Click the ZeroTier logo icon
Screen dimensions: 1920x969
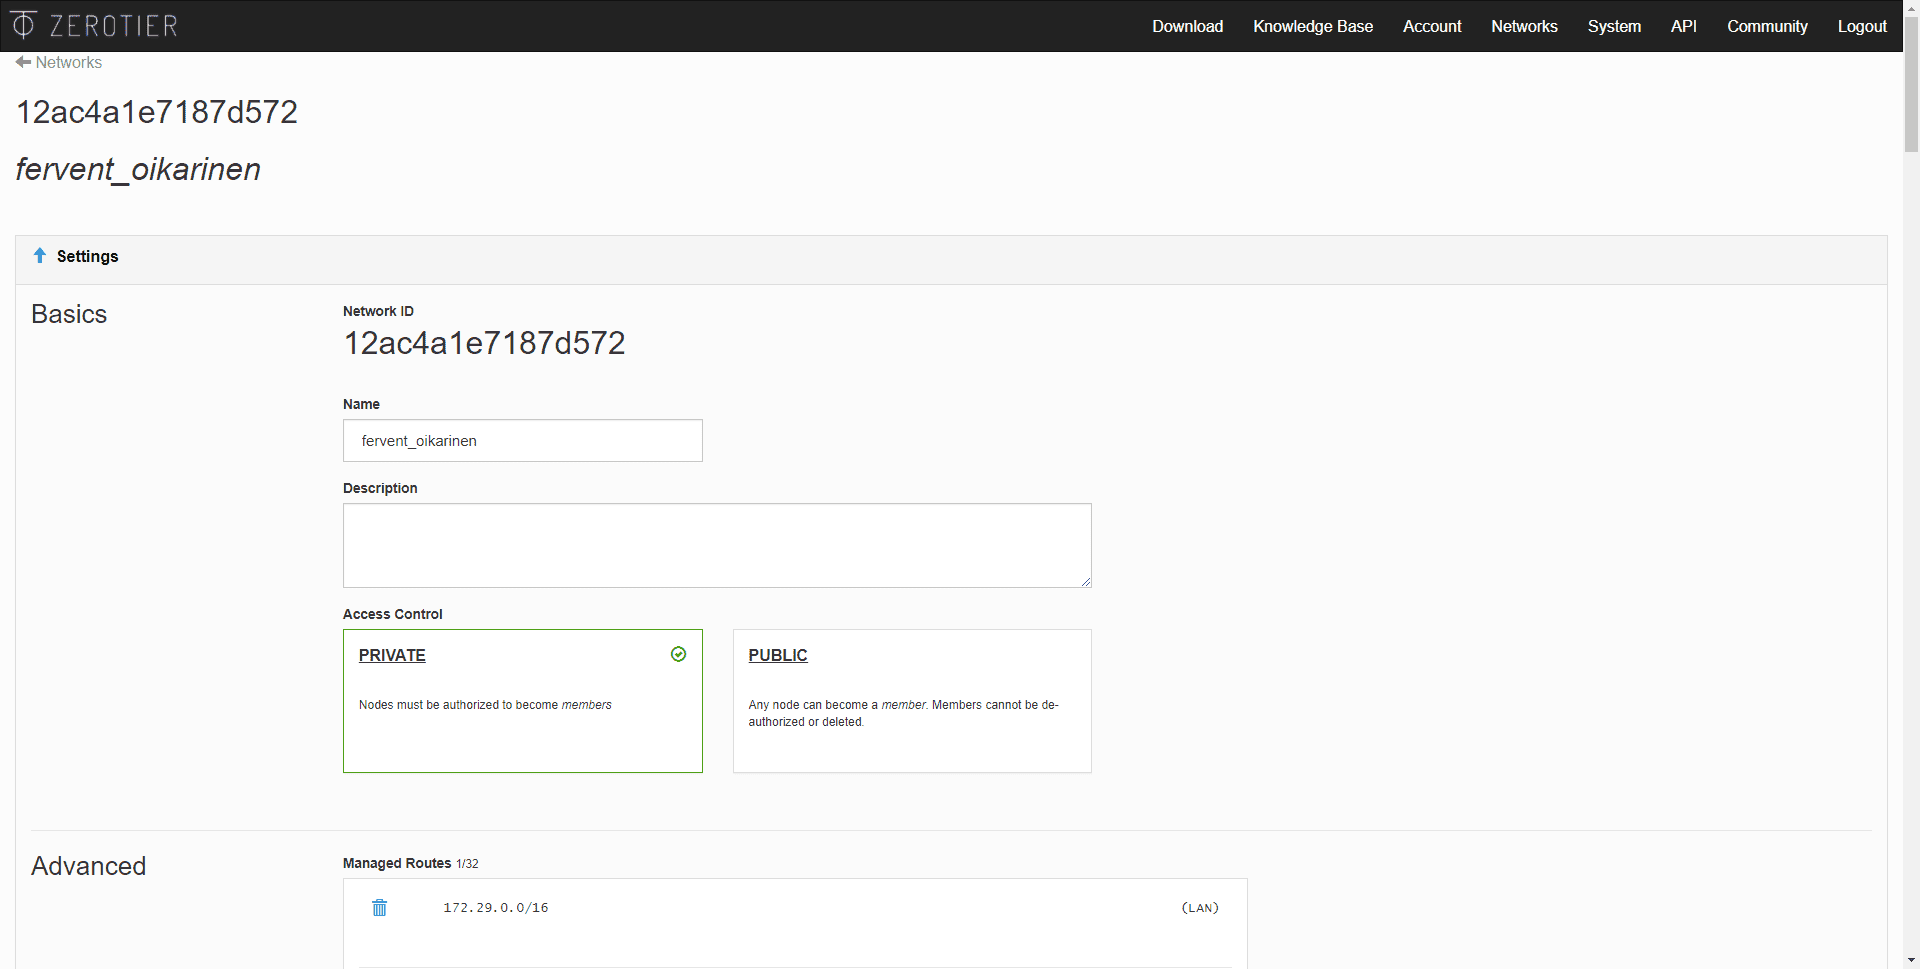(x=23, y=24)
